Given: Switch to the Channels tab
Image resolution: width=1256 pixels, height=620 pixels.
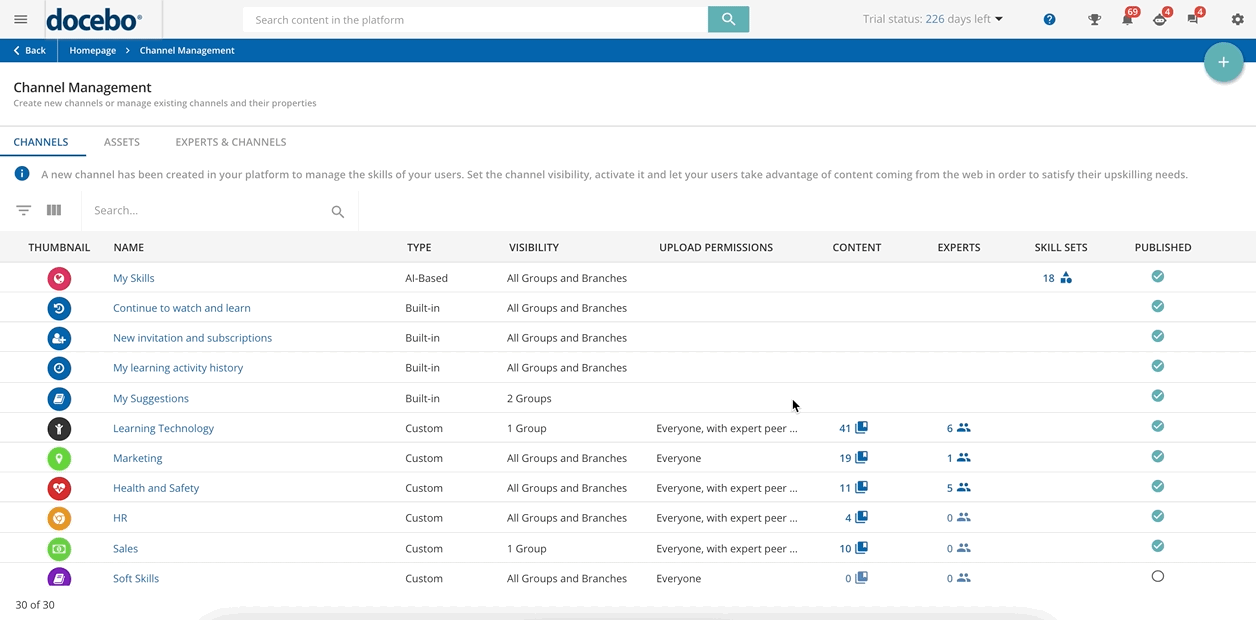Looking at the screenshot, I should point(41,142).
